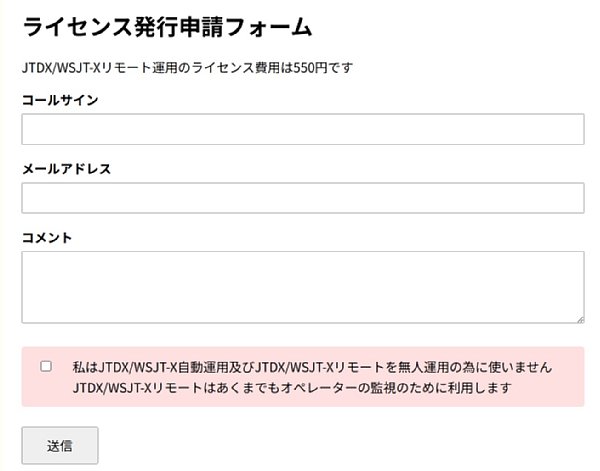This screenshot has height=471, width=600.
Task: Click inside the コメント text area
Action: (x=302, y=286)
